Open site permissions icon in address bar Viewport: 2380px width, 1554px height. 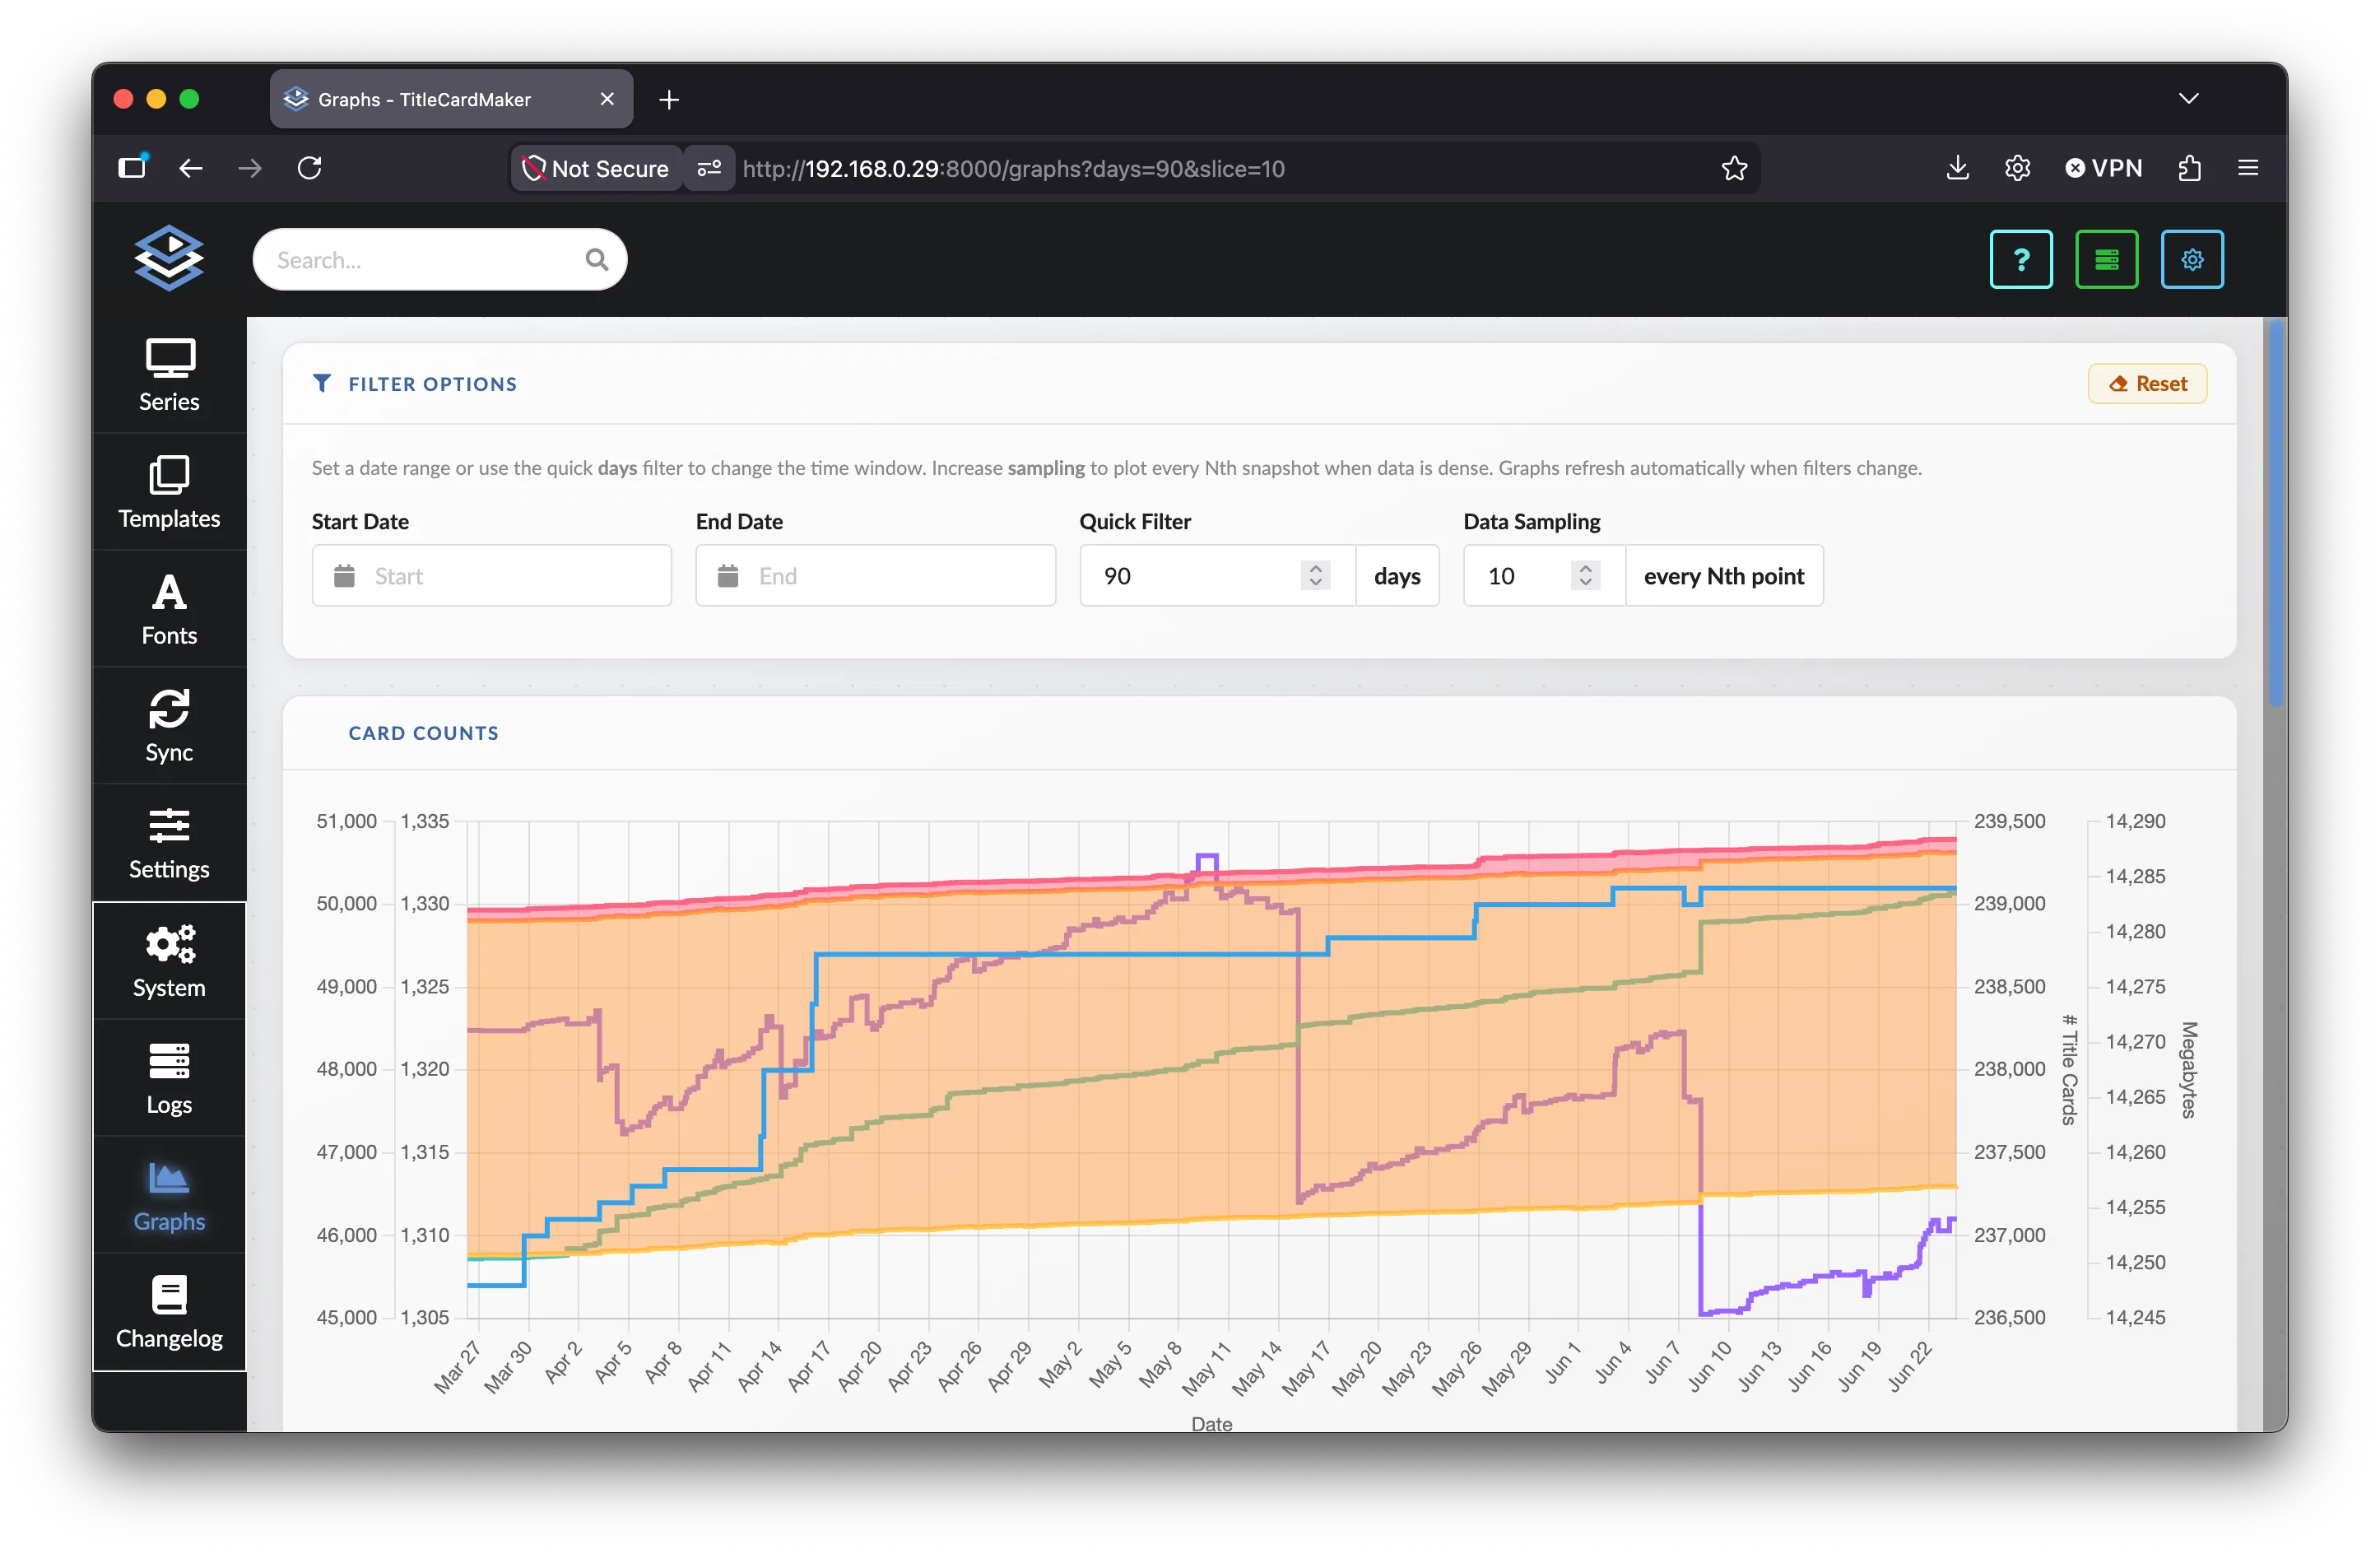coord(709,168)
